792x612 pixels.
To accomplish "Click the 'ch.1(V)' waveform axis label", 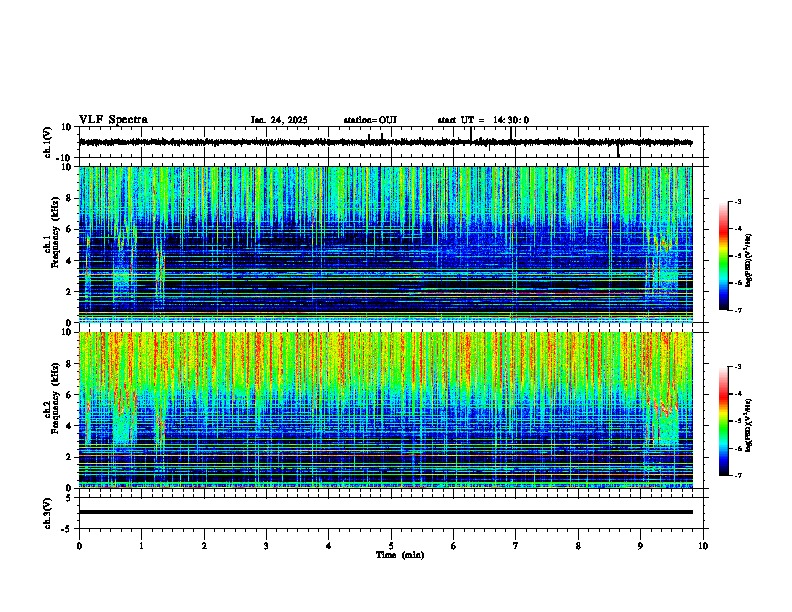I will [x=48, y=142].
